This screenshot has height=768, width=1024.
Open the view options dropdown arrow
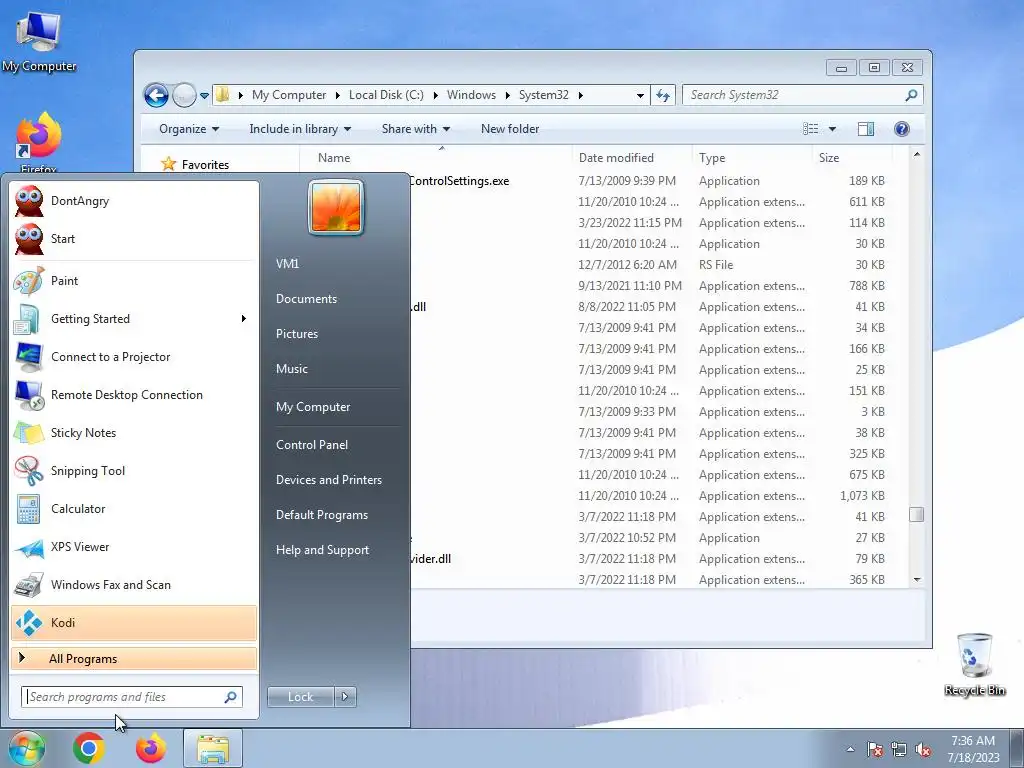(x=832, y=129)
